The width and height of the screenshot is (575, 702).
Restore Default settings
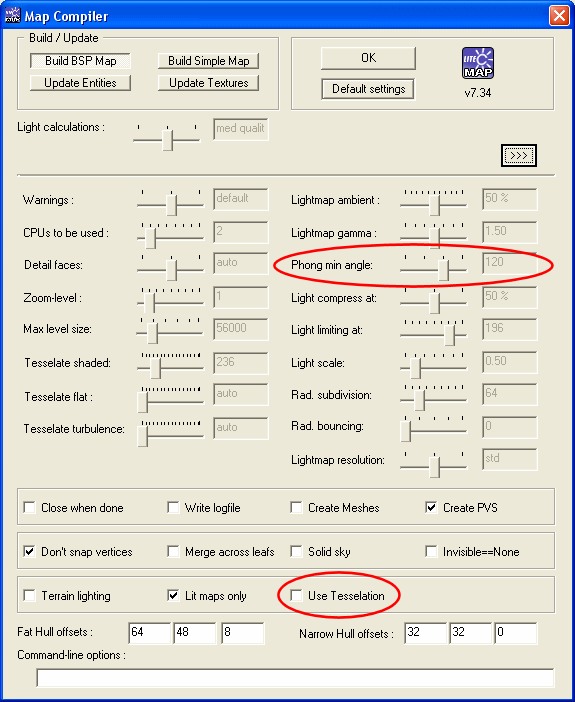(x=369, y=89)
